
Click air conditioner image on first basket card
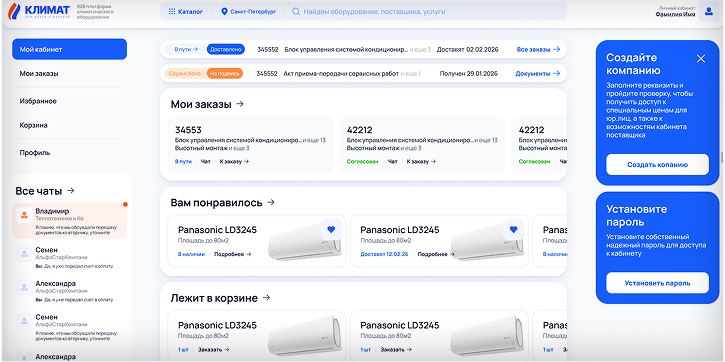pyautogui.click(x=305, y=336)
